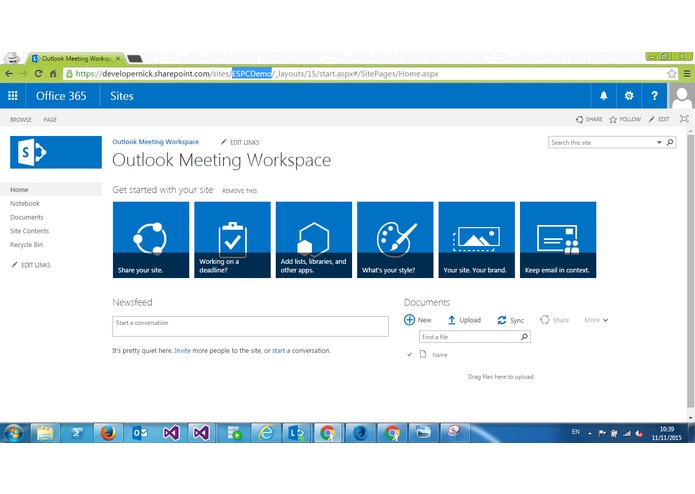
Task: Expand the search scope dropdown arrow
Action: pos(659,142)
